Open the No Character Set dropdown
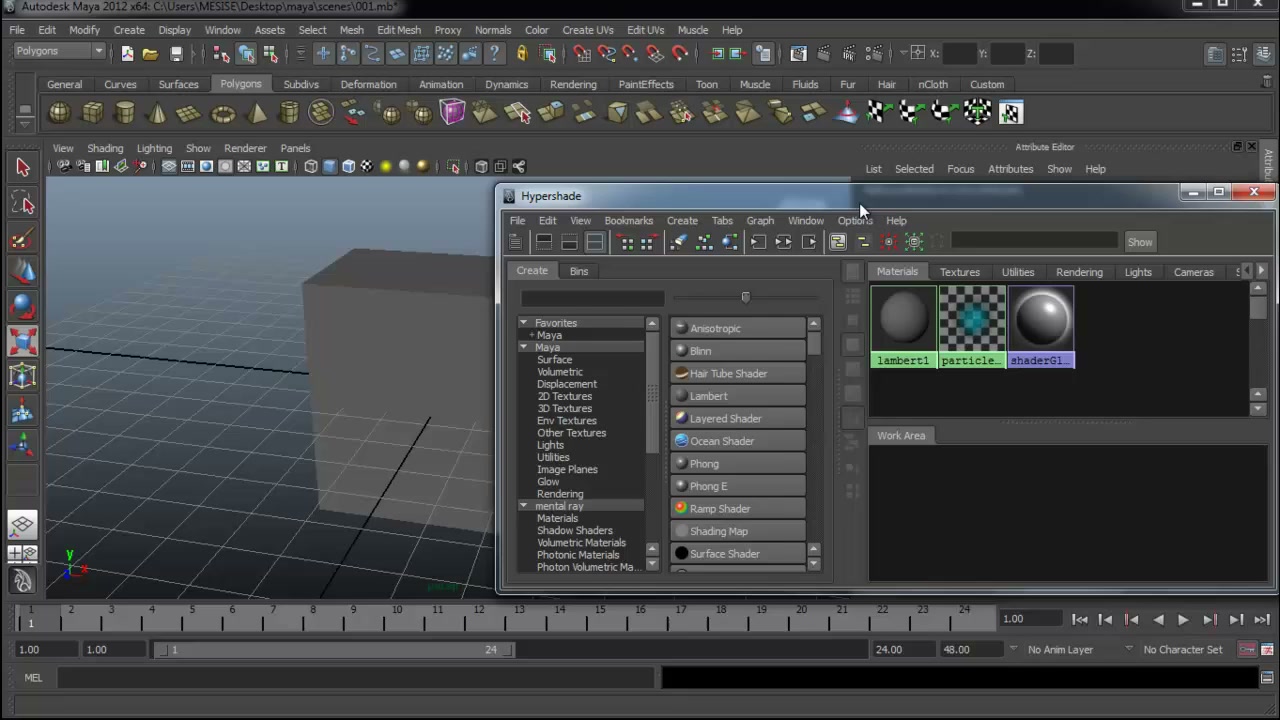 [x=1175, y=649]
